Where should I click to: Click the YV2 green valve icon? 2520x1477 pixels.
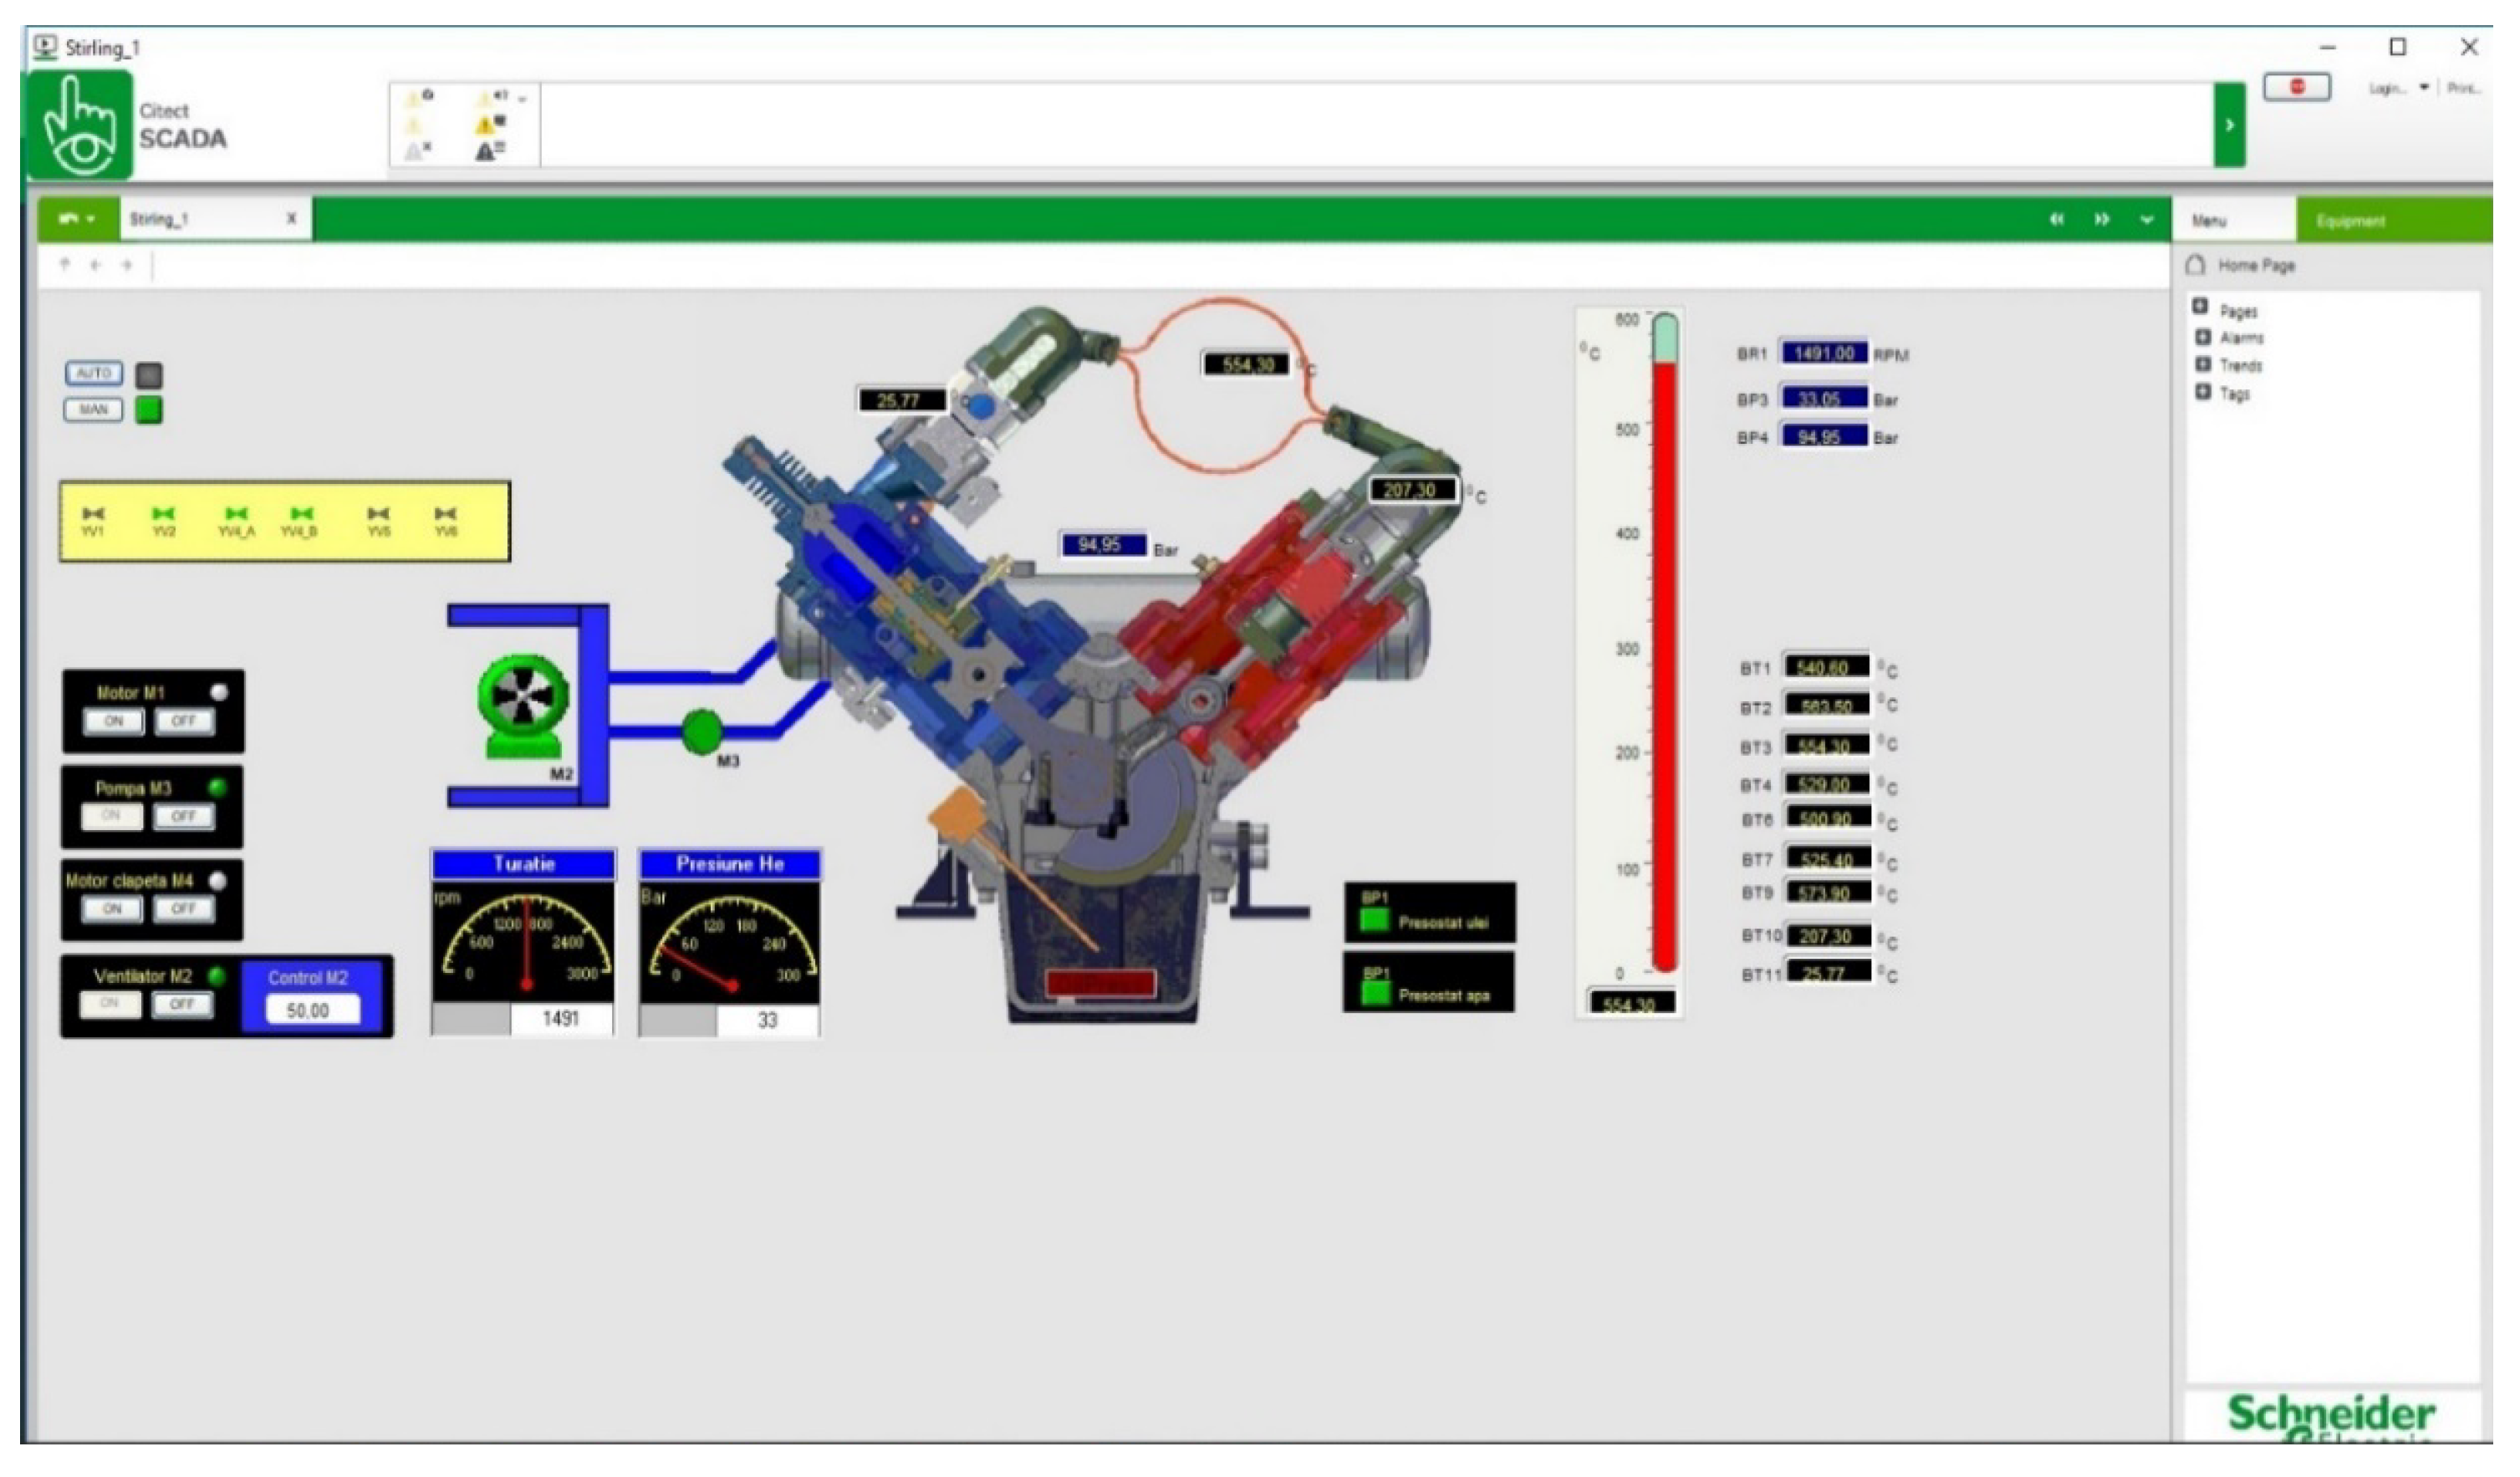163,513
